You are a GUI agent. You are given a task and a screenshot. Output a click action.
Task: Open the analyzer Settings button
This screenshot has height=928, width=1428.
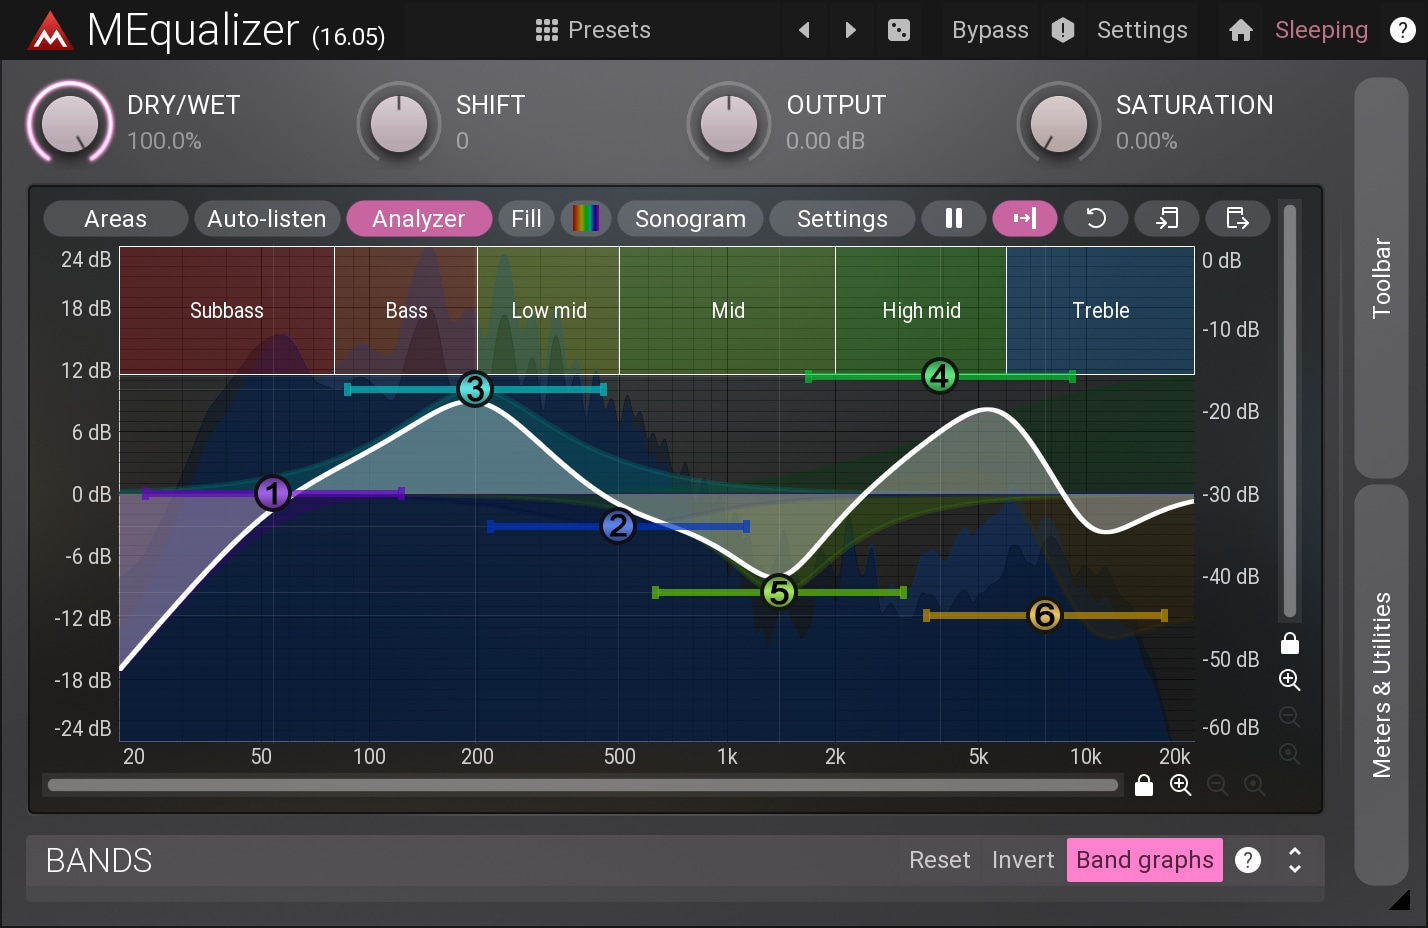[x=842, y=218]
